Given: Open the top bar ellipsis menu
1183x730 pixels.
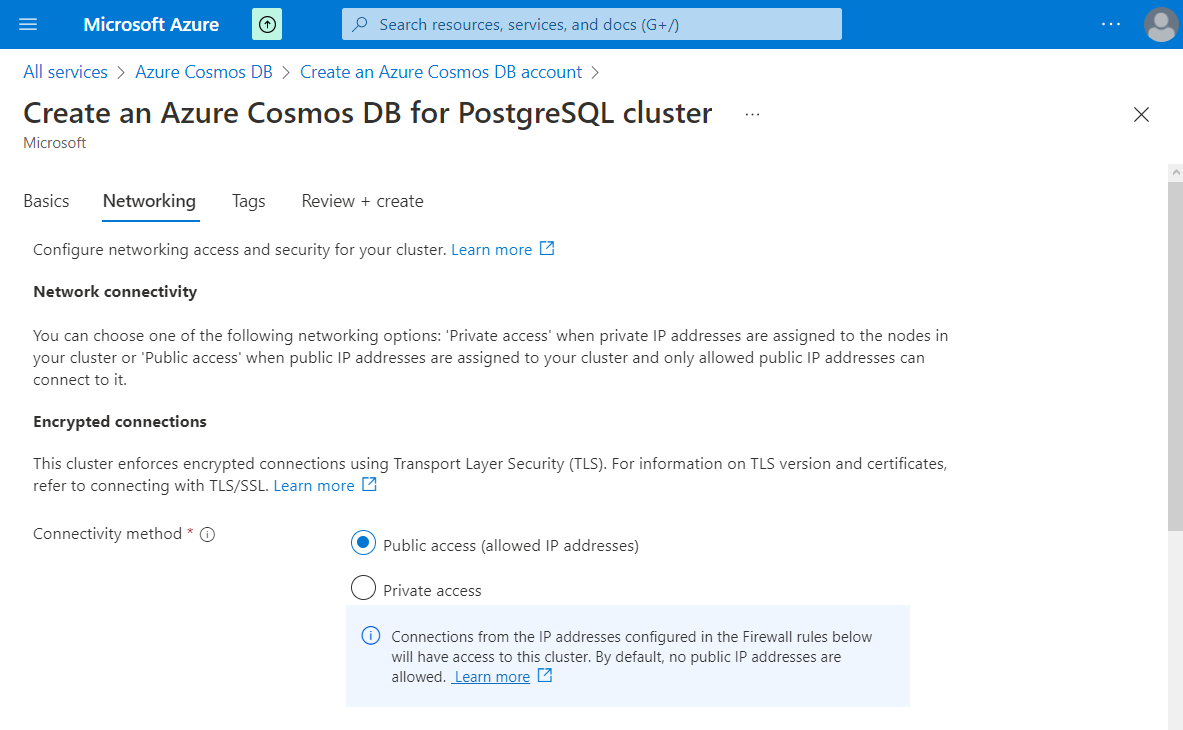Looking at the screenshot, I should (x=1111, y=24).
